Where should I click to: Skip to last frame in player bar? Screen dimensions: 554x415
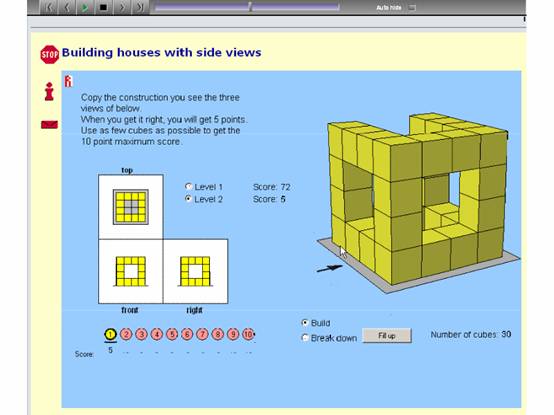pos(140,7)
